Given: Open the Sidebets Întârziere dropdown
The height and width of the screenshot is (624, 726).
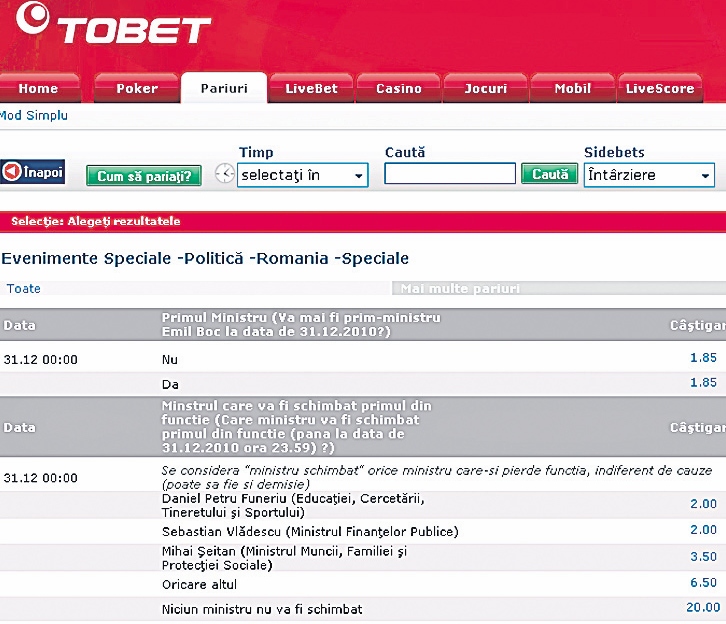Looking at the screenshot, I should pos(649,175).
